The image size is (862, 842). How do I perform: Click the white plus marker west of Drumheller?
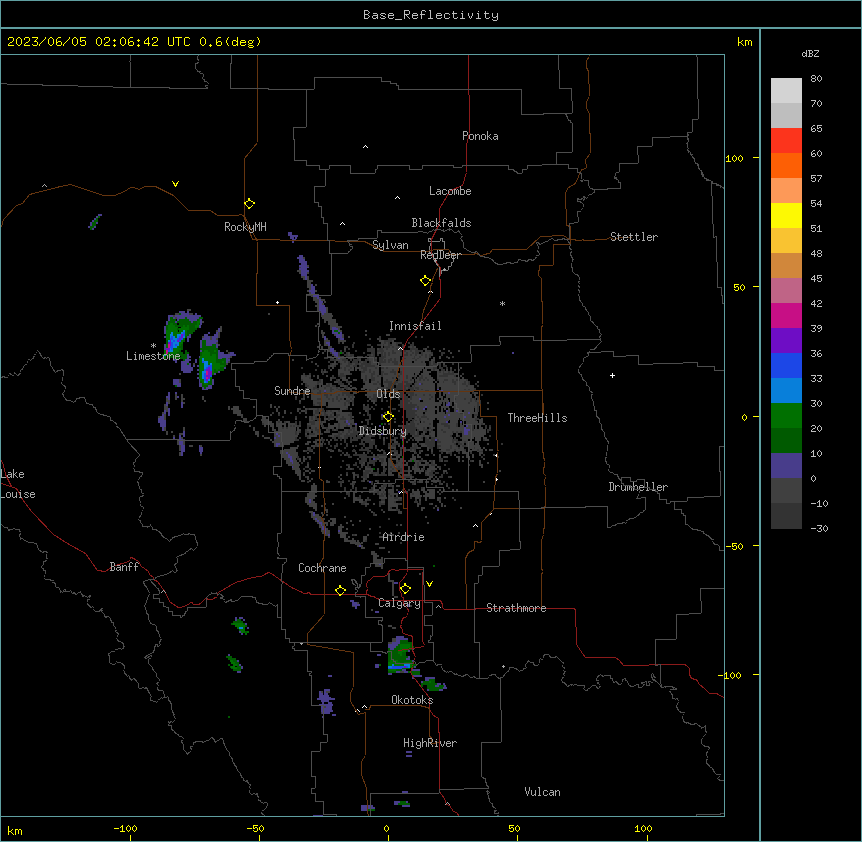click(x=612, y=375)
